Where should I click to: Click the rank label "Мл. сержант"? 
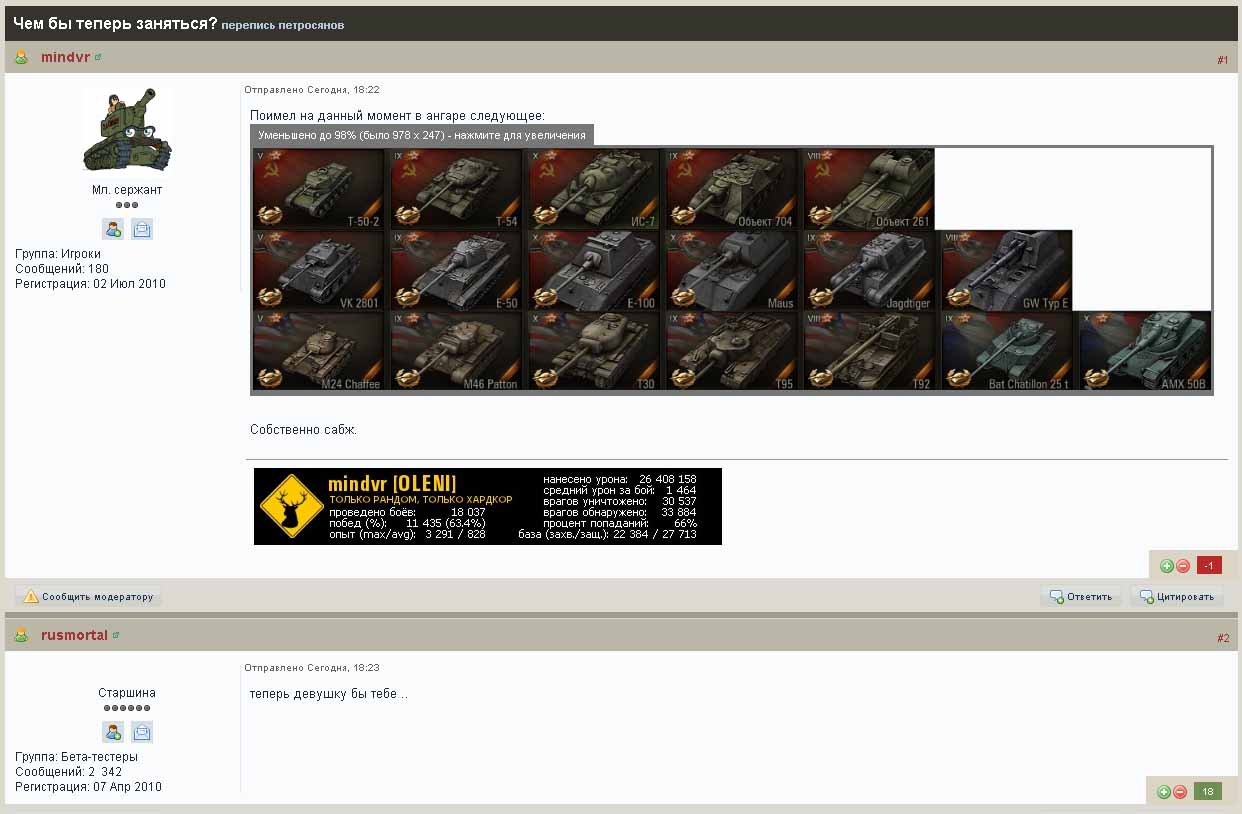point(127,190)
